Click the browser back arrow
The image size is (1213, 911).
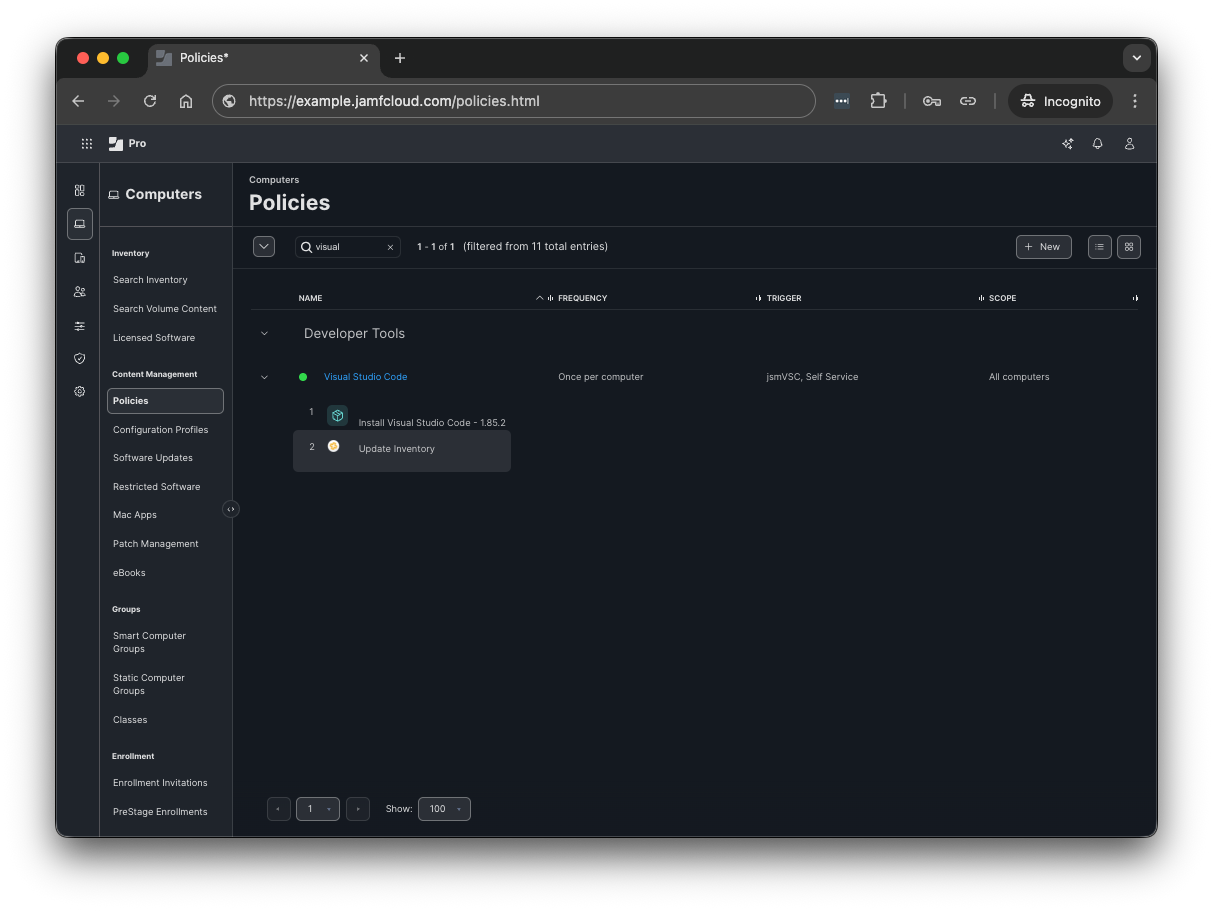click(78, 101)
